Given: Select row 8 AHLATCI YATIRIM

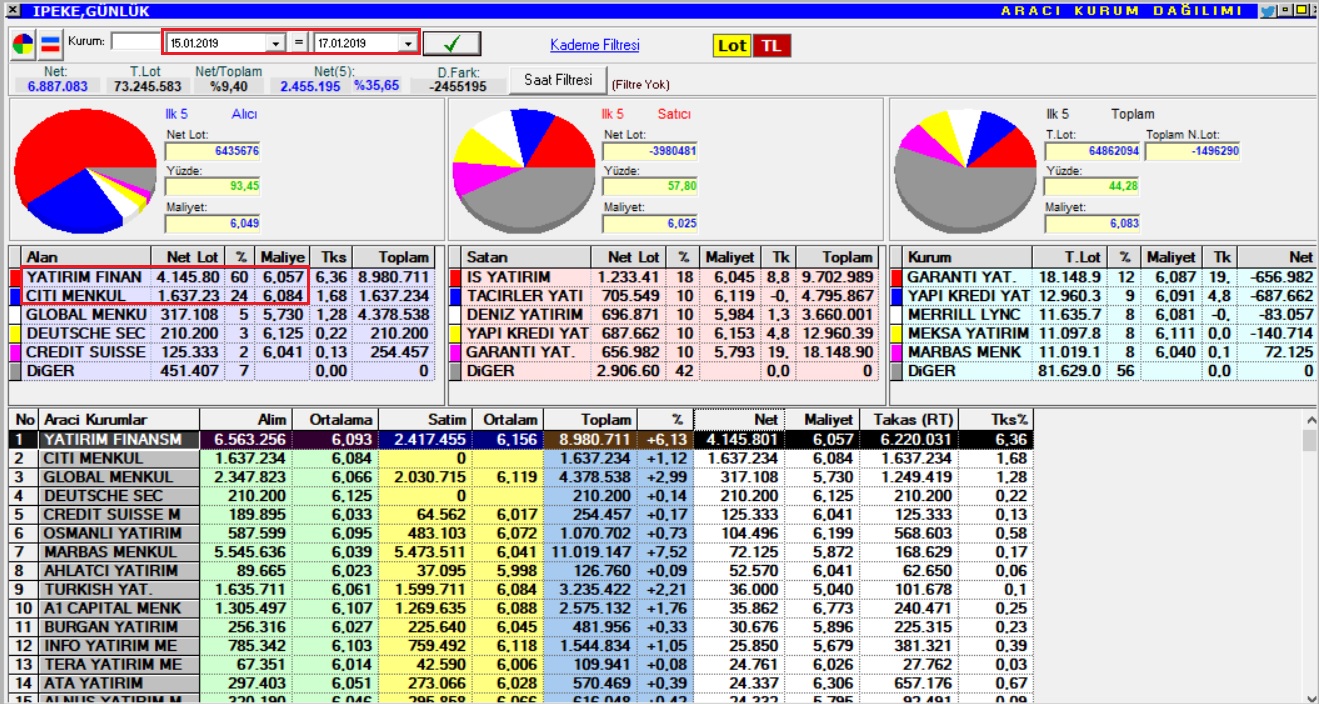Looking at the screenshot, I should (x=521, y=571).
